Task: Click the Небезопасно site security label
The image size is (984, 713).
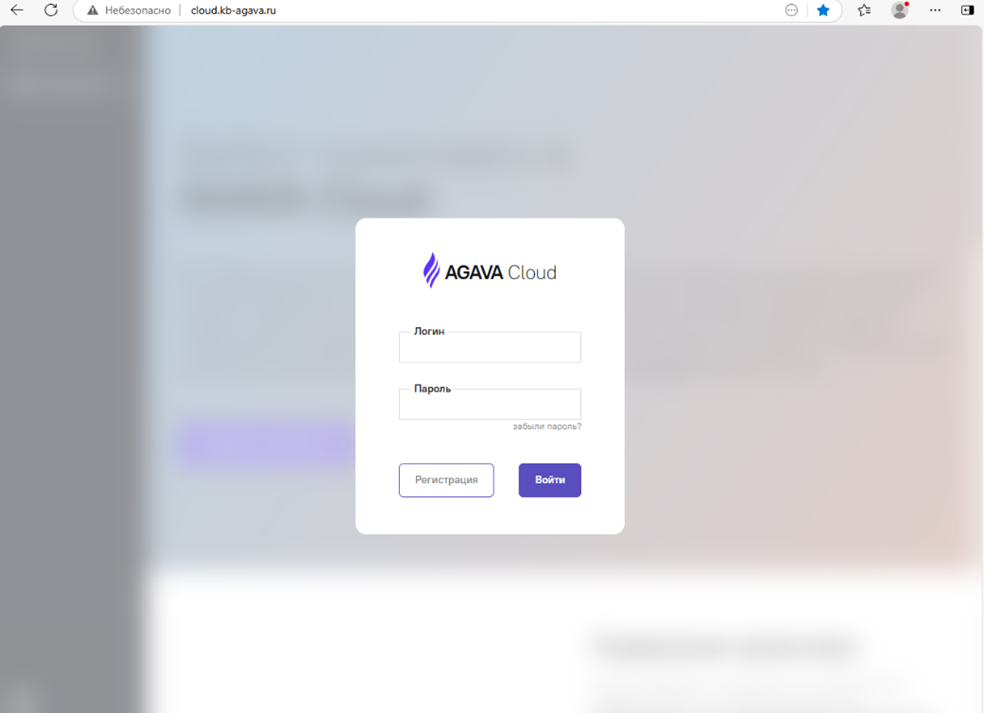Action: point(137,10)
